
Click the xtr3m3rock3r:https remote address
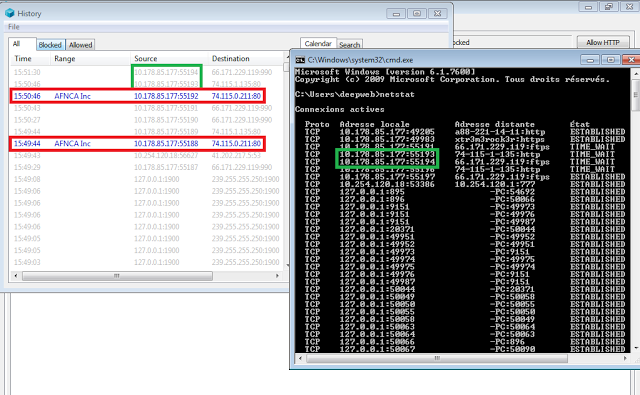click(500, 139)
